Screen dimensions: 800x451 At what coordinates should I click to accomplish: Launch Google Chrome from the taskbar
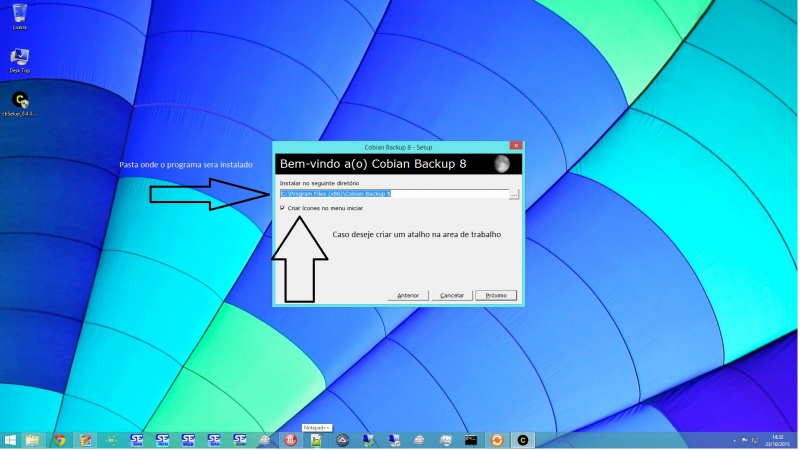click(x=59, y=440)
